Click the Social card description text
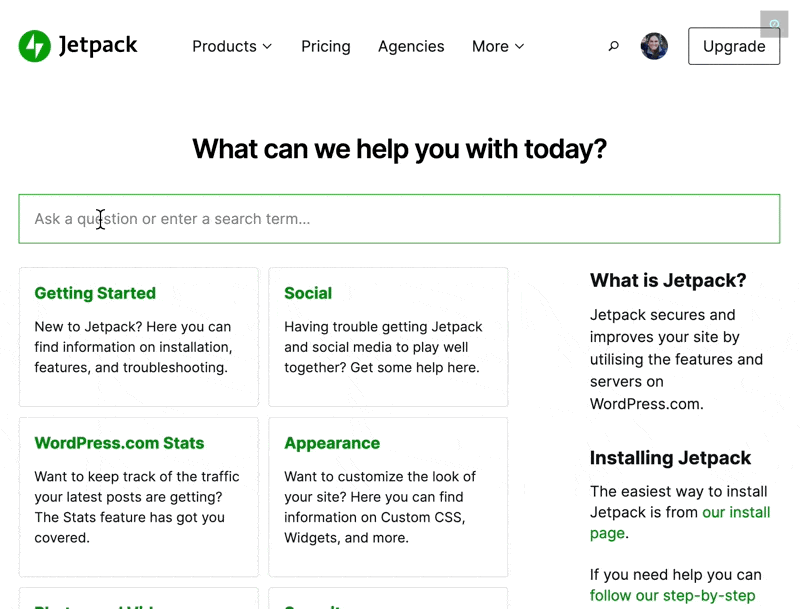 [383, 347]
